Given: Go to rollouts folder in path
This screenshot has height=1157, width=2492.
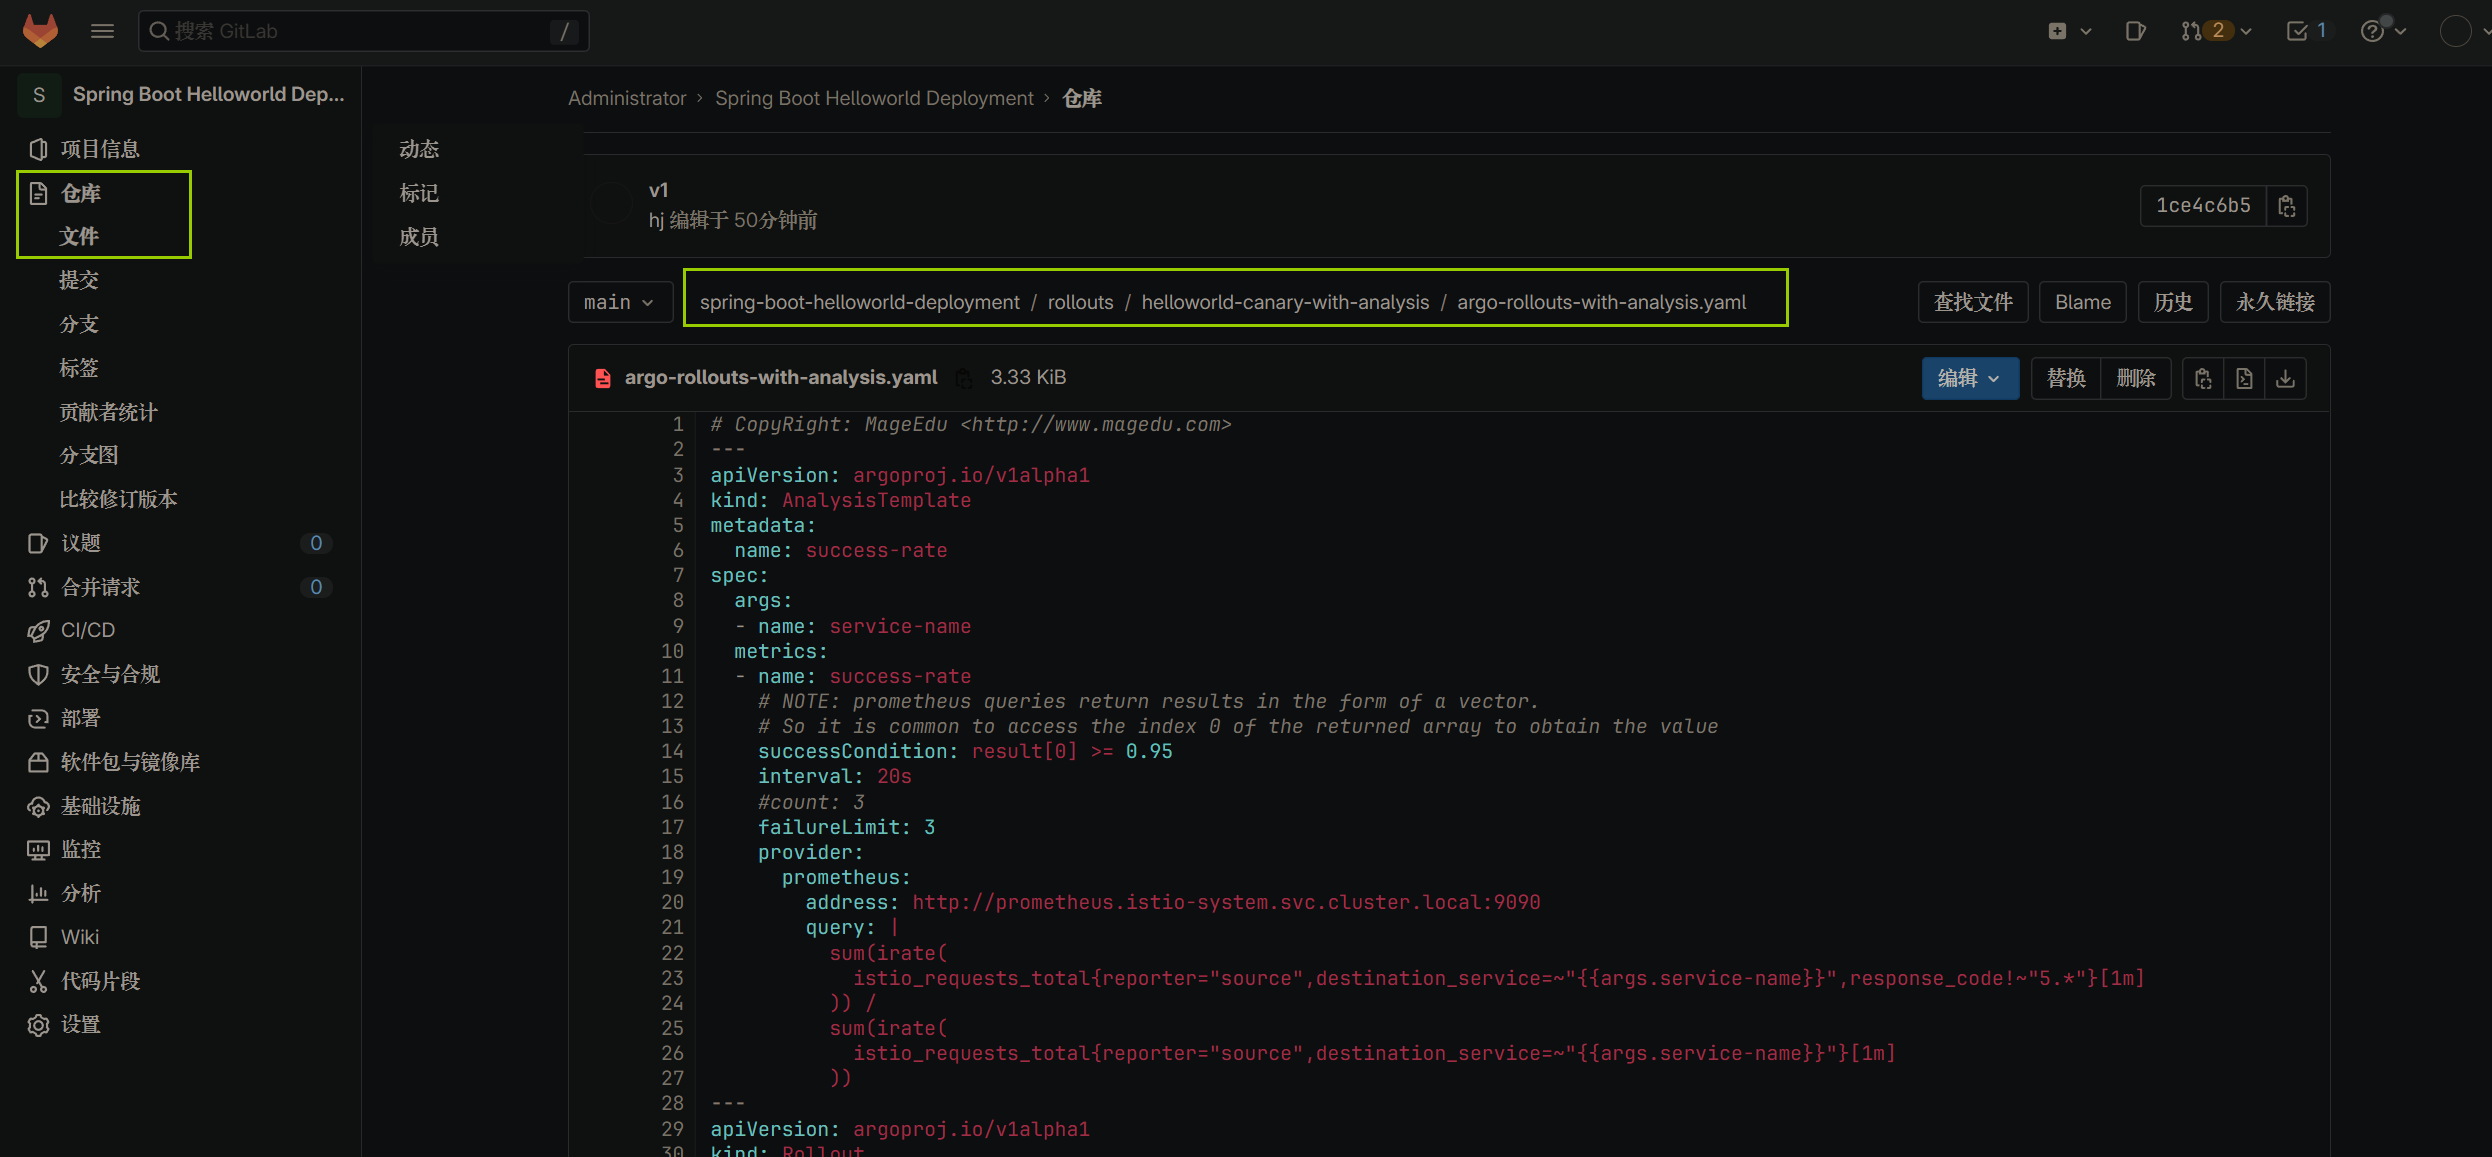Looking at the screenshot, I should [1080, 302].
